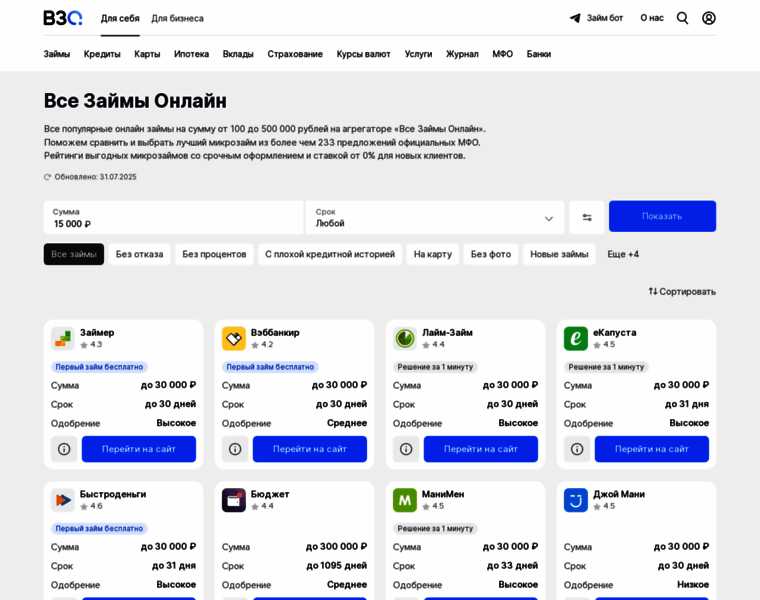The width and height of the screenshot is (760, 600).
Task: Select the Без отказа filter chip
Action: (140, 254)
